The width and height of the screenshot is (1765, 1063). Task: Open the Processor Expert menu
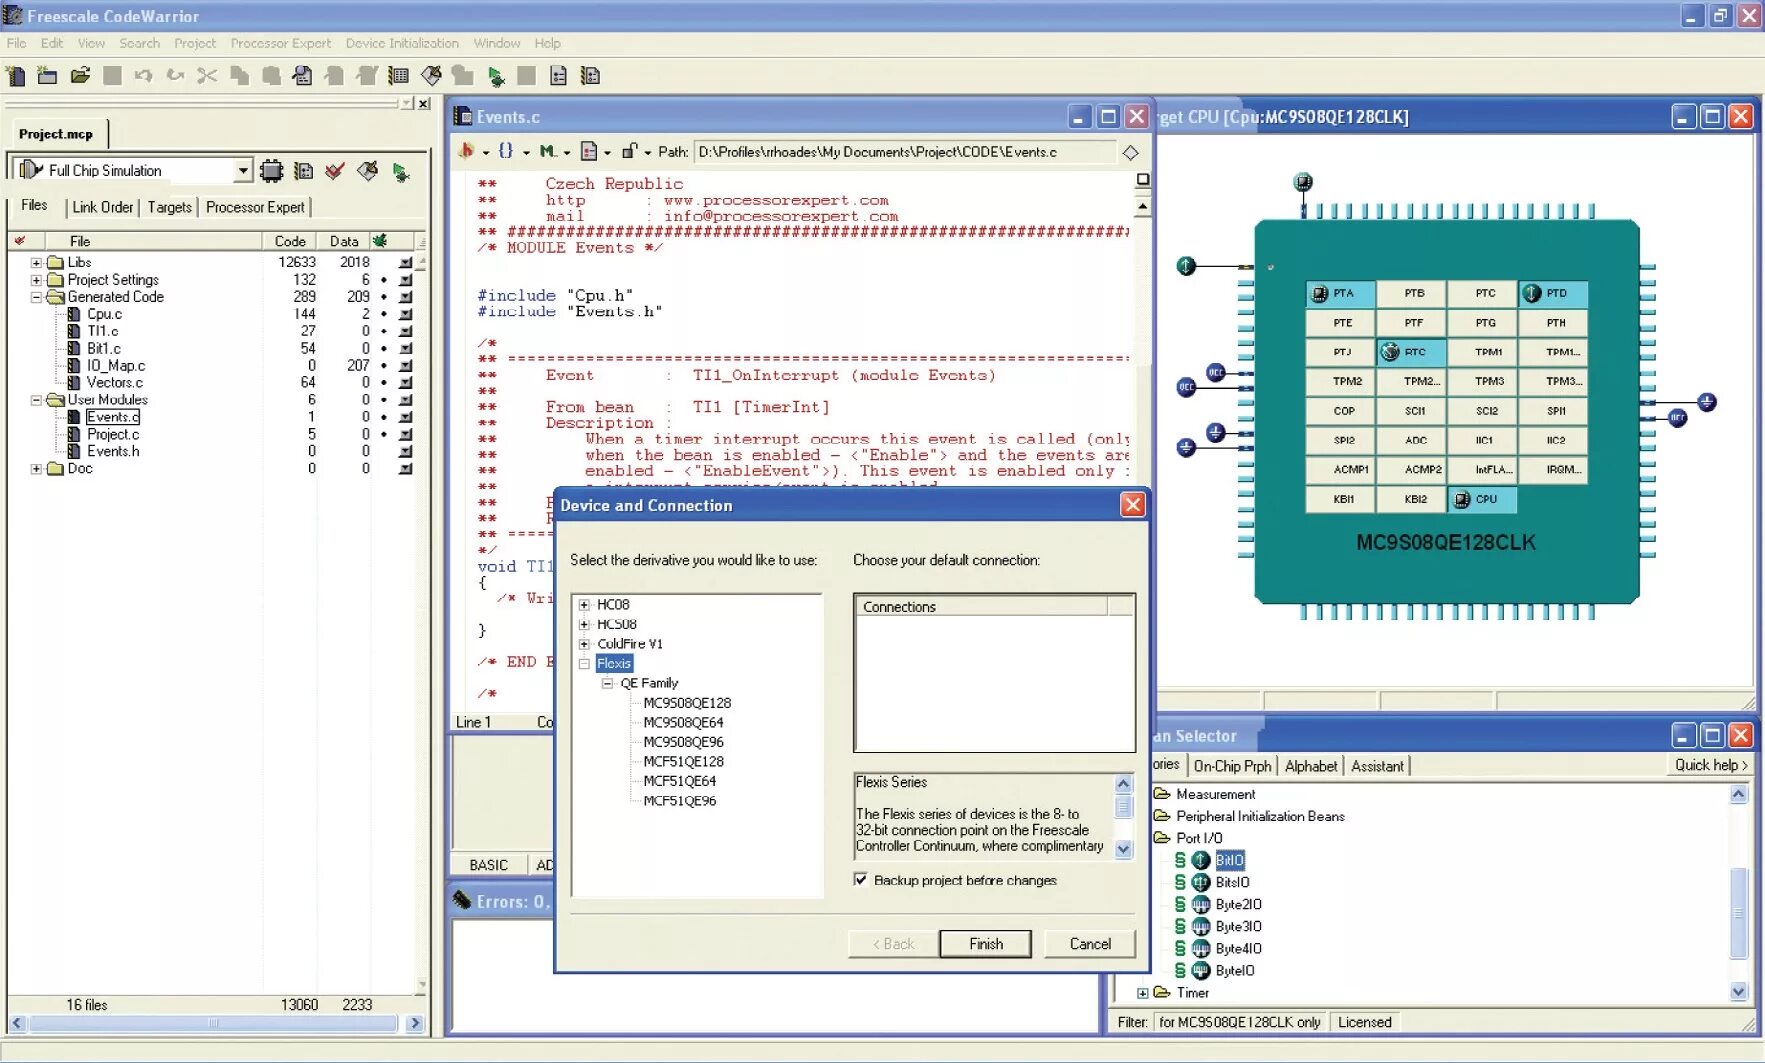280,43
